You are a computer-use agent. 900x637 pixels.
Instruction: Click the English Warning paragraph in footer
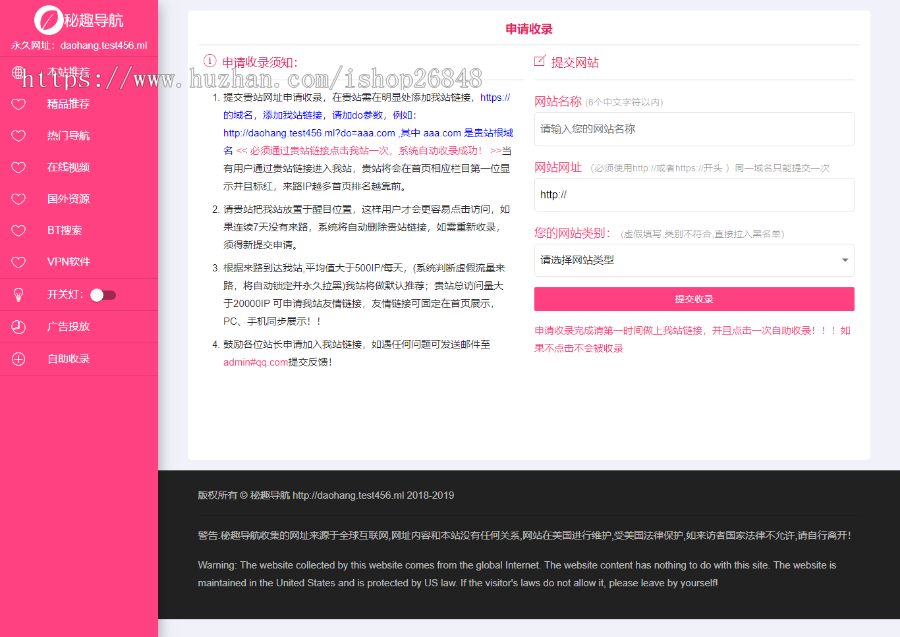click(517, 574)
